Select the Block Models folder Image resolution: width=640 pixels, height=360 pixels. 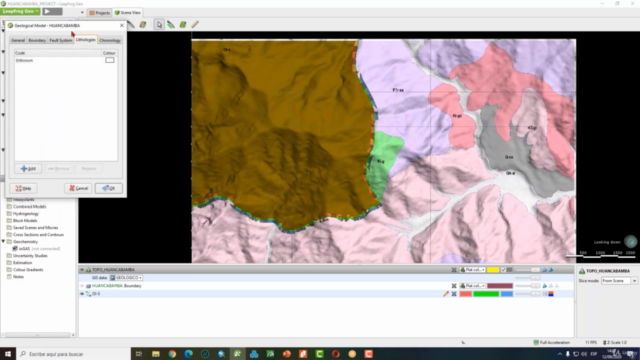[x=25, y=220]
